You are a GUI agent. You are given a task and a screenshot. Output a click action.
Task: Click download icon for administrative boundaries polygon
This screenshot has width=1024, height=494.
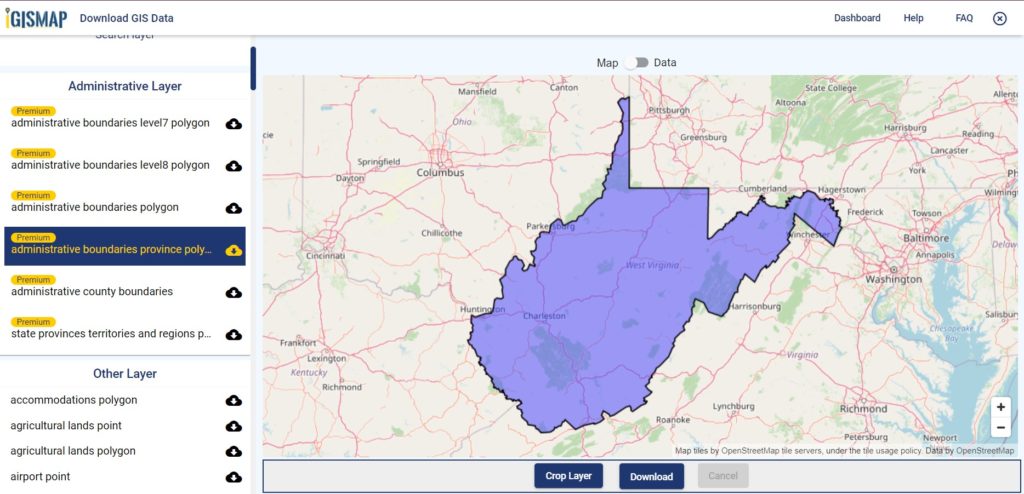pyautogui.click(x=234, y=208)
